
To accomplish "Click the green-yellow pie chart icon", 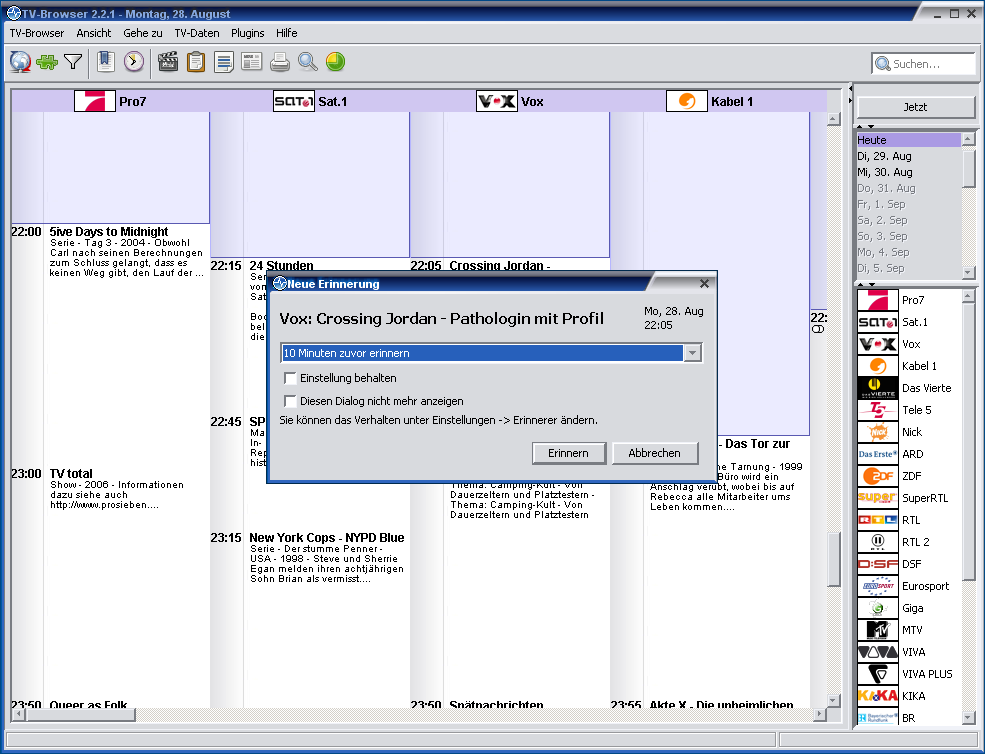I will point(335,62).
